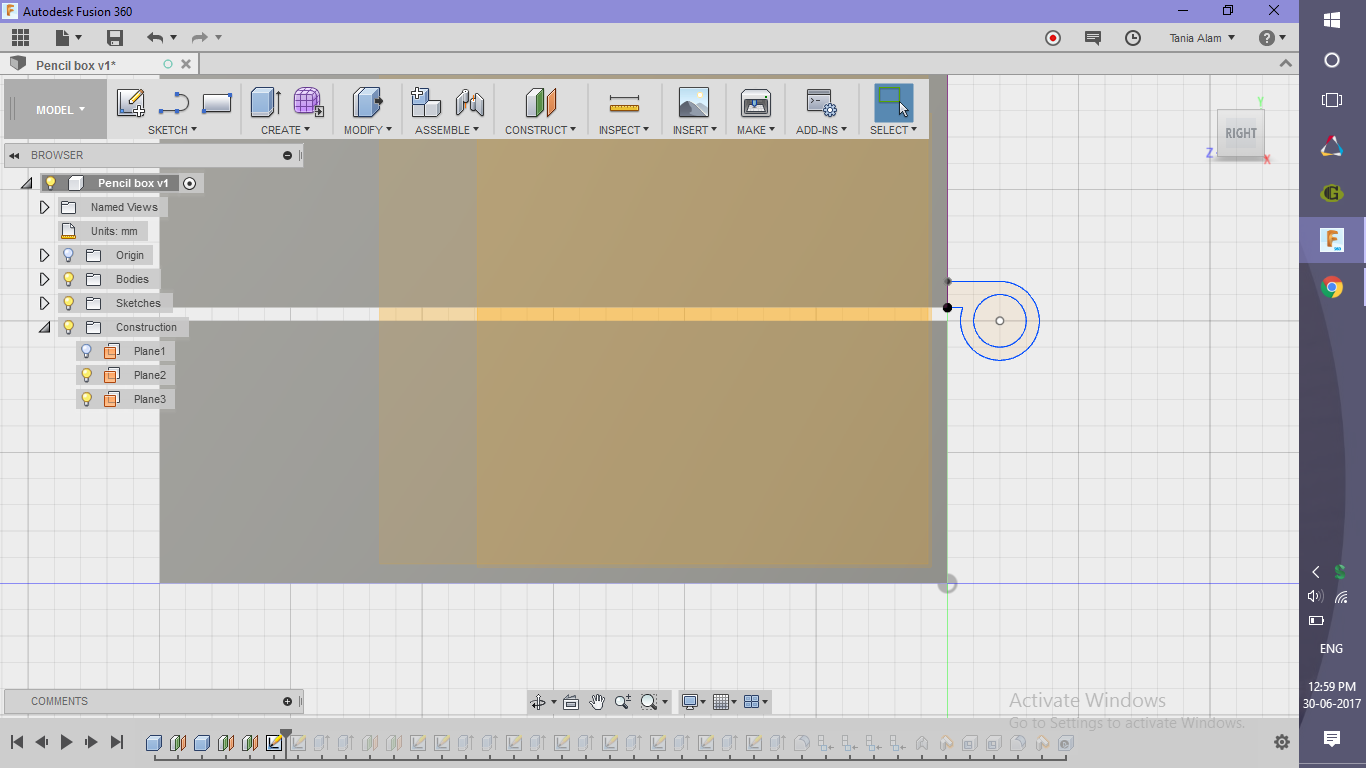Image resolution: width=1366 pixels, height=768 pixels.
Task: Toggle visibility bulb for Plane3
Action: coord(87,399)
